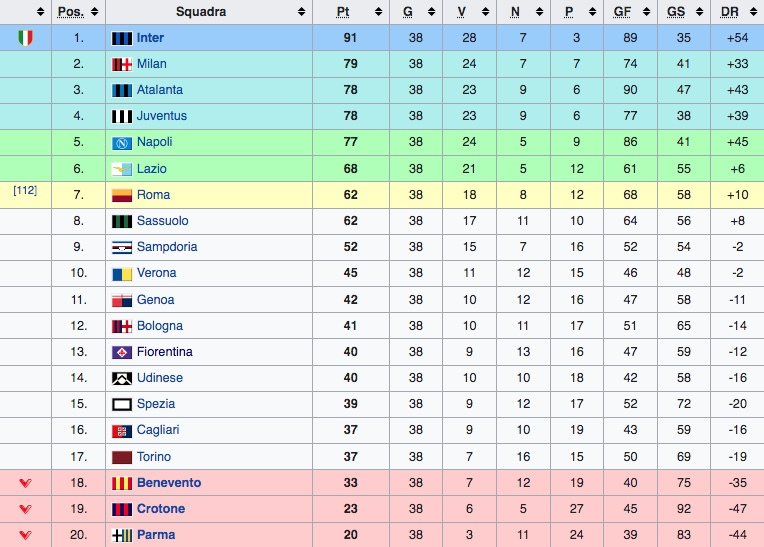
Task: Click the Udinese black-and-white flag icon
Action: [122, 378]
